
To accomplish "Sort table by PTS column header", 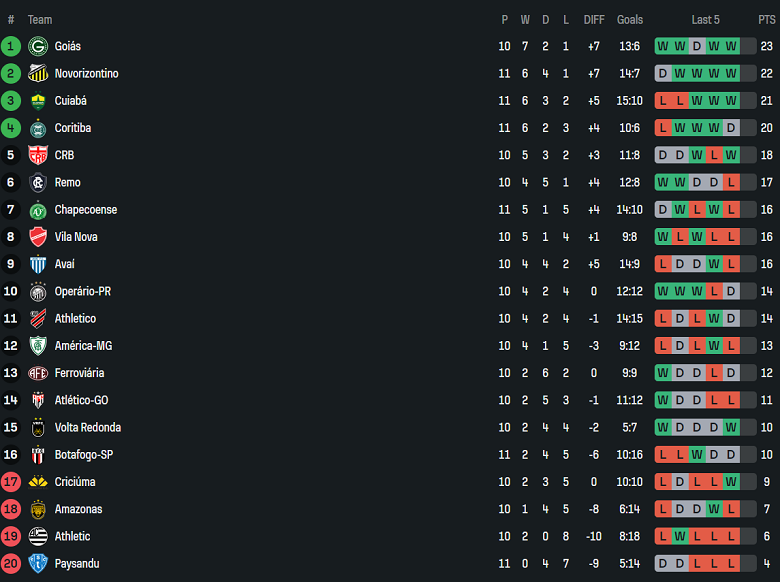I will click(x=766, y=19).
